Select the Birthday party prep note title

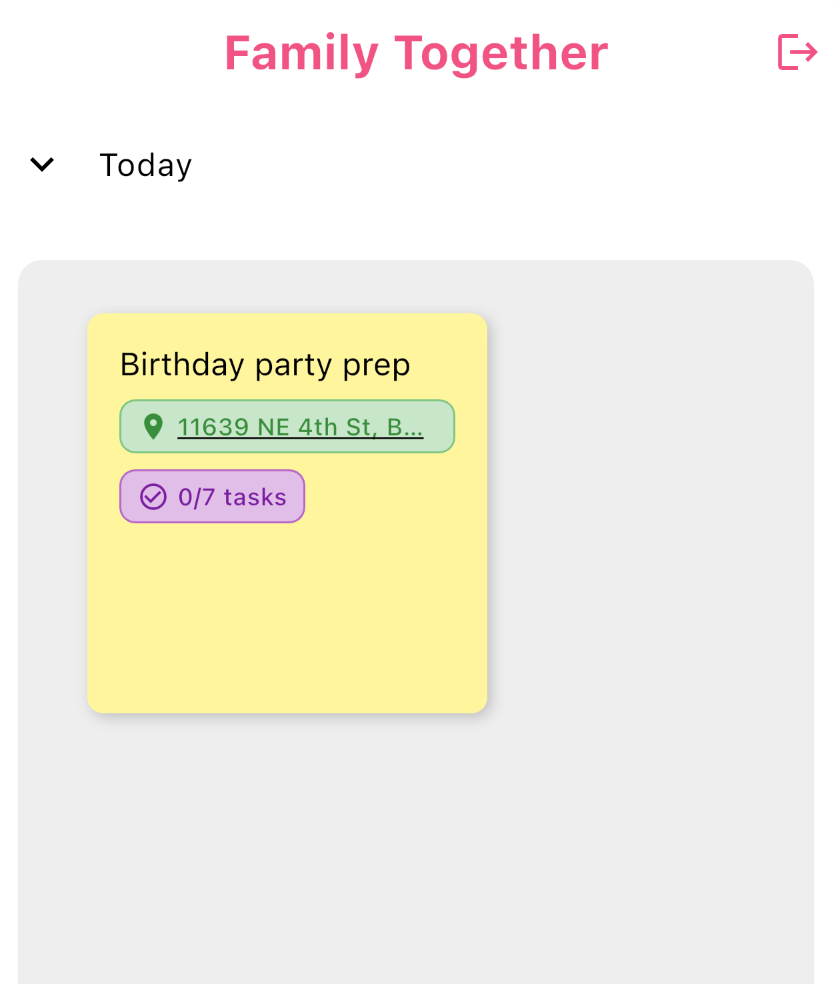point(265,365)
